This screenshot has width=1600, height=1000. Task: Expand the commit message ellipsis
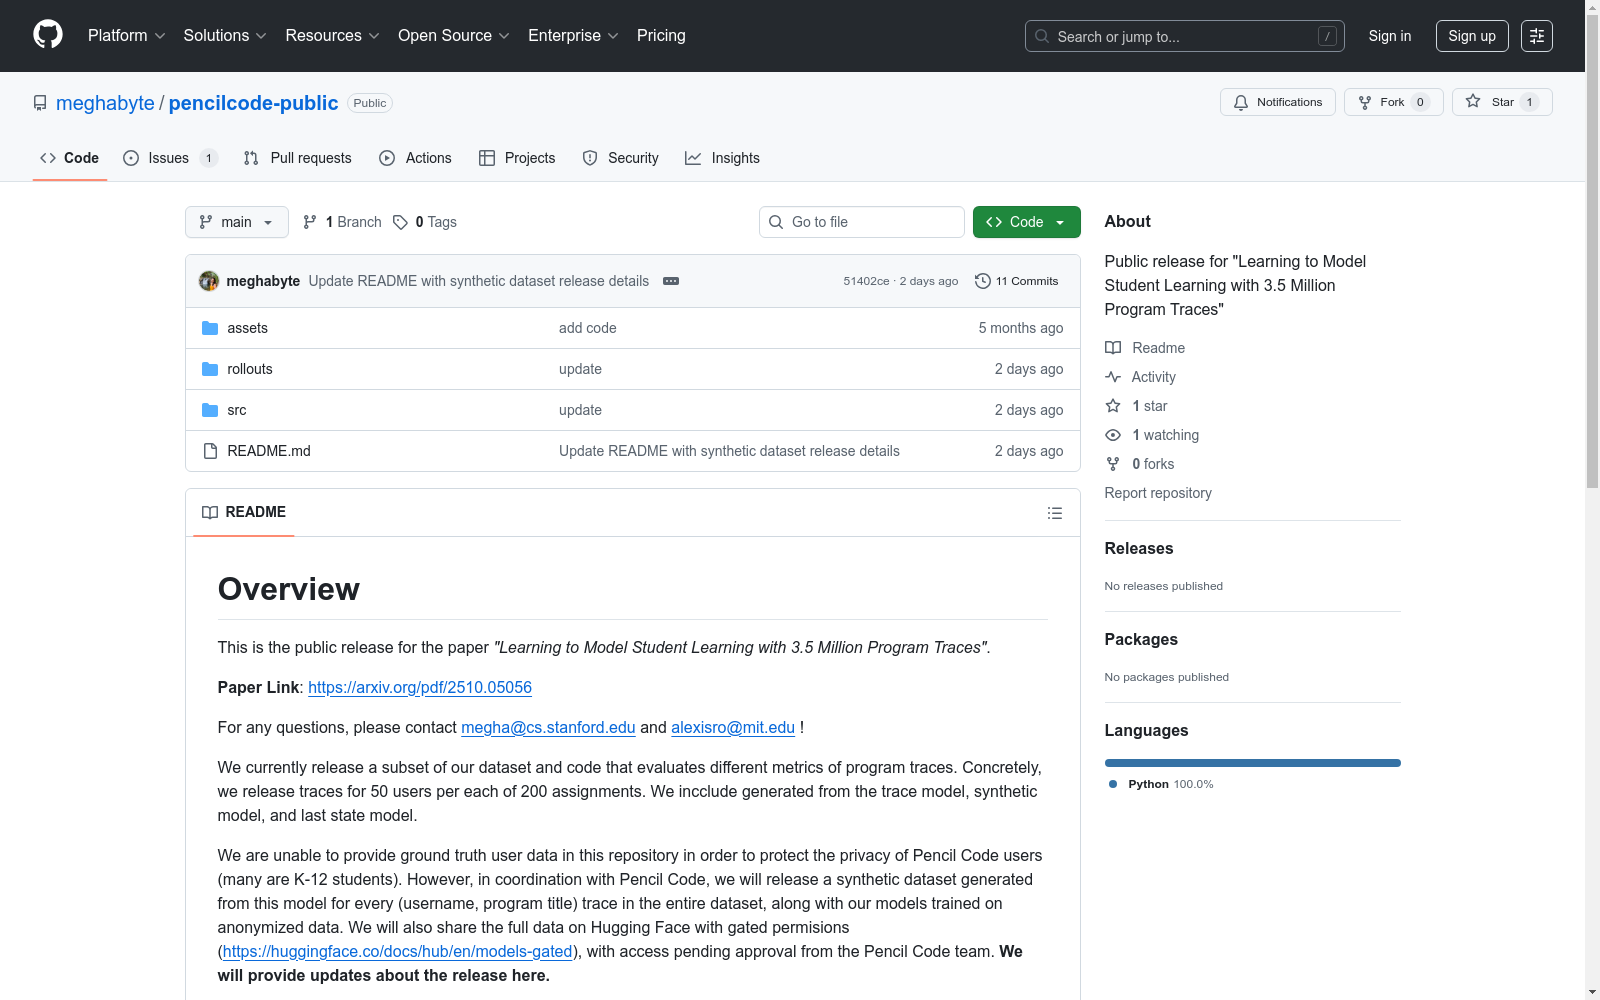[x=671, y=281]
